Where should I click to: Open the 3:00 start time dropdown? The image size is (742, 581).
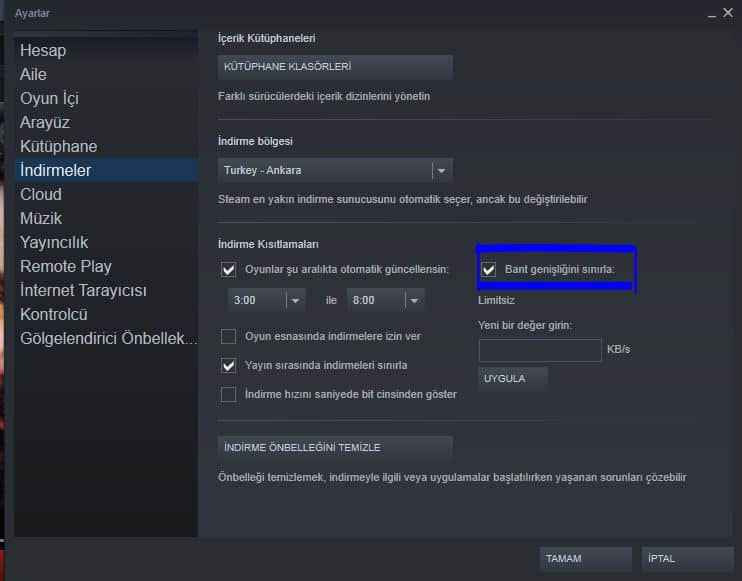[x=266, y=300]
